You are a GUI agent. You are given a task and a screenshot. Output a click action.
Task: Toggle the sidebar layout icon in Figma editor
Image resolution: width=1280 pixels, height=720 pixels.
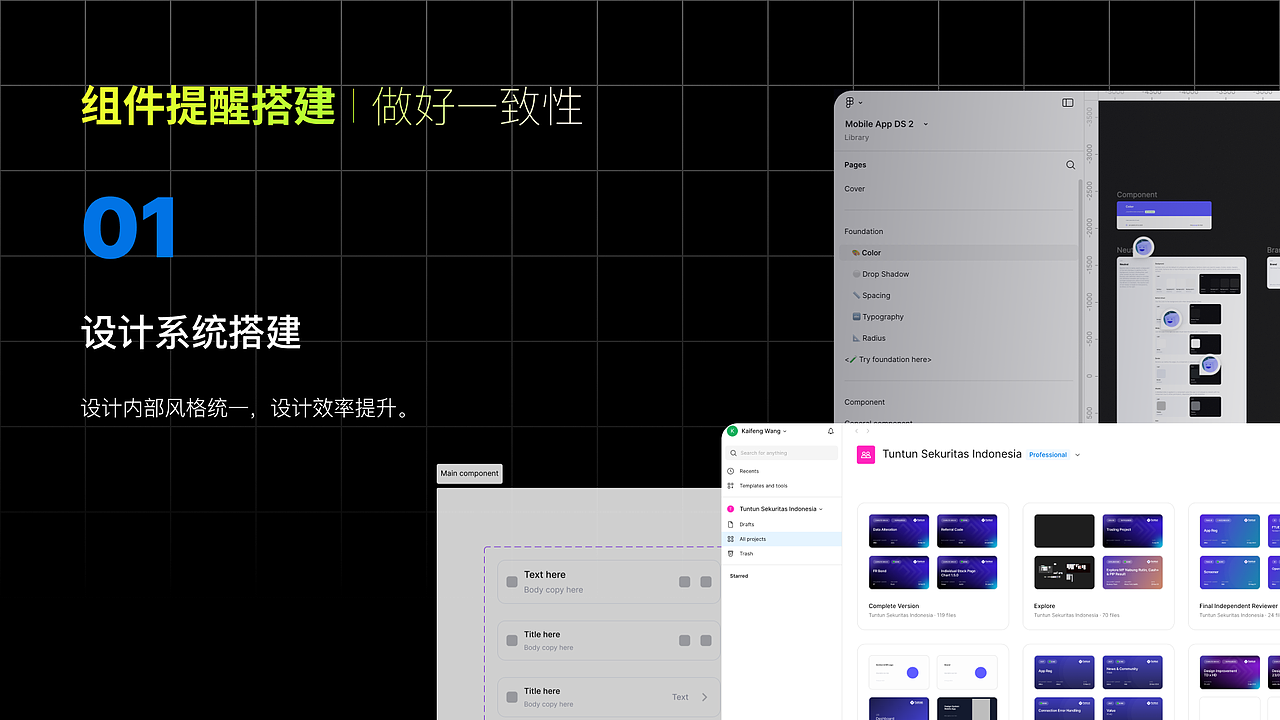pos(1068,102)
